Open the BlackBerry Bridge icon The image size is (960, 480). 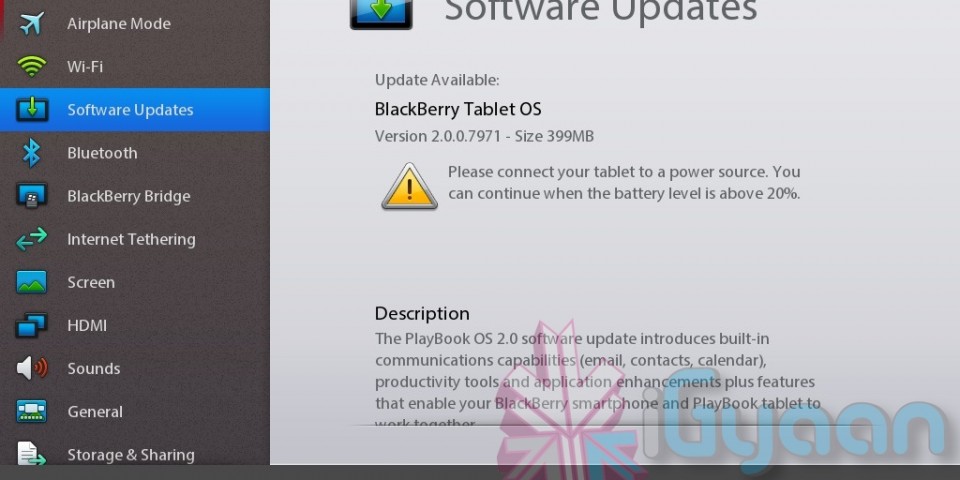[32, 196]
